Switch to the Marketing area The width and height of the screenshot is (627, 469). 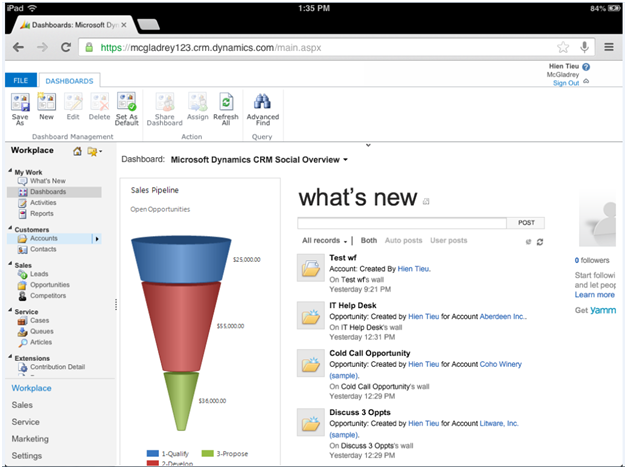point(30,439)
